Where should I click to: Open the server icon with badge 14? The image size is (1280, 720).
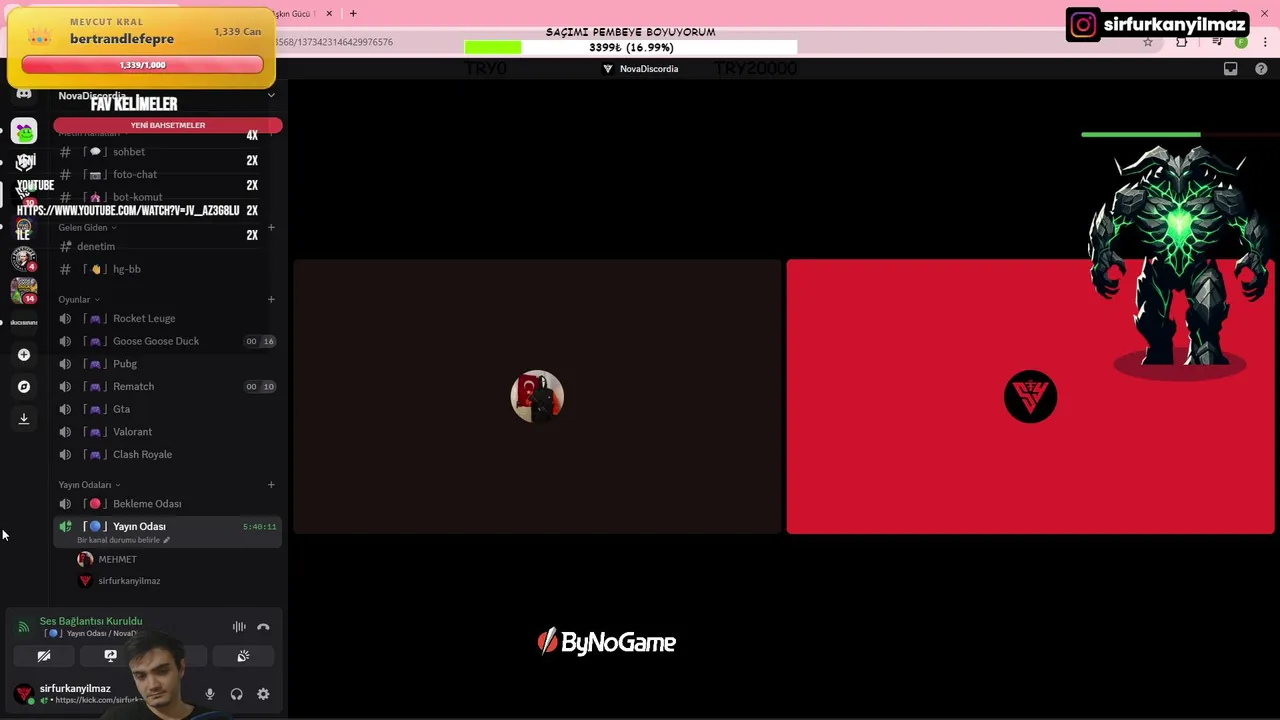click(24, 290)
